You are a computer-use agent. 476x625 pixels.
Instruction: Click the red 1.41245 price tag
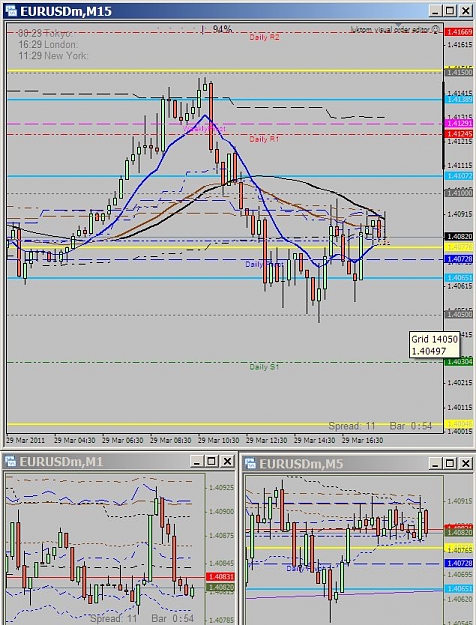coord(459,134)
